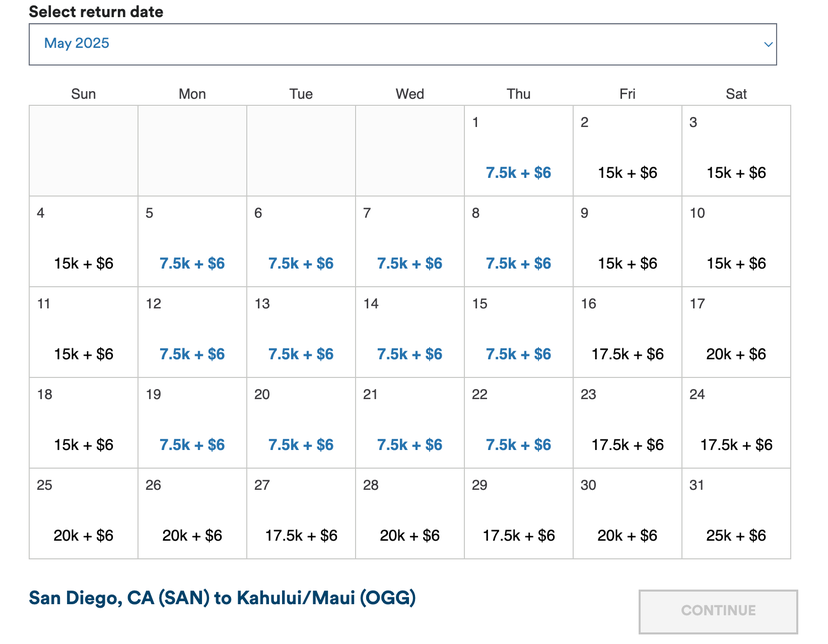The height and width of the screenshot is (644, 828).
Task: Choose May 3 in the Saturday column
Action: coord(736,150)
